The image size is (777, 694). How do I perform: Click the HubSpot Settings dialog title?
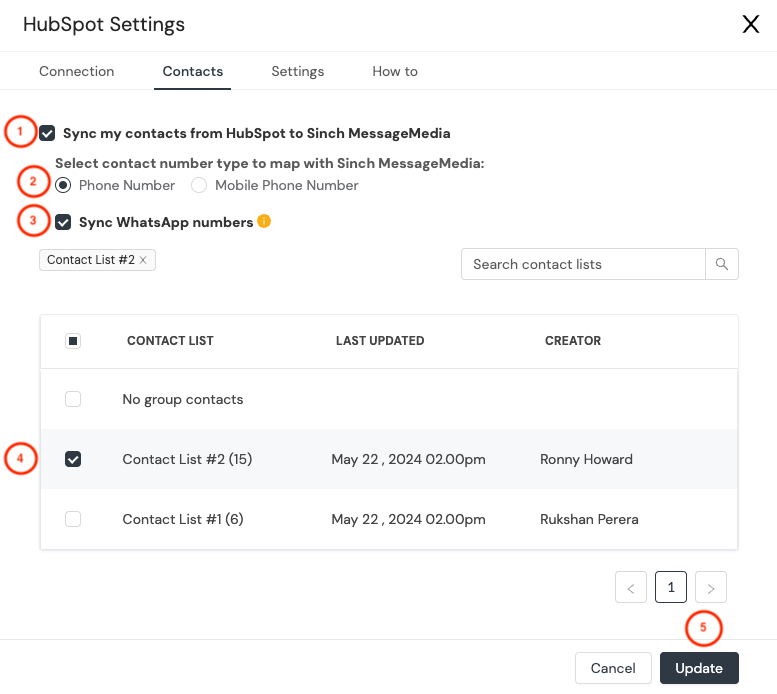click(x=104, y=25)
